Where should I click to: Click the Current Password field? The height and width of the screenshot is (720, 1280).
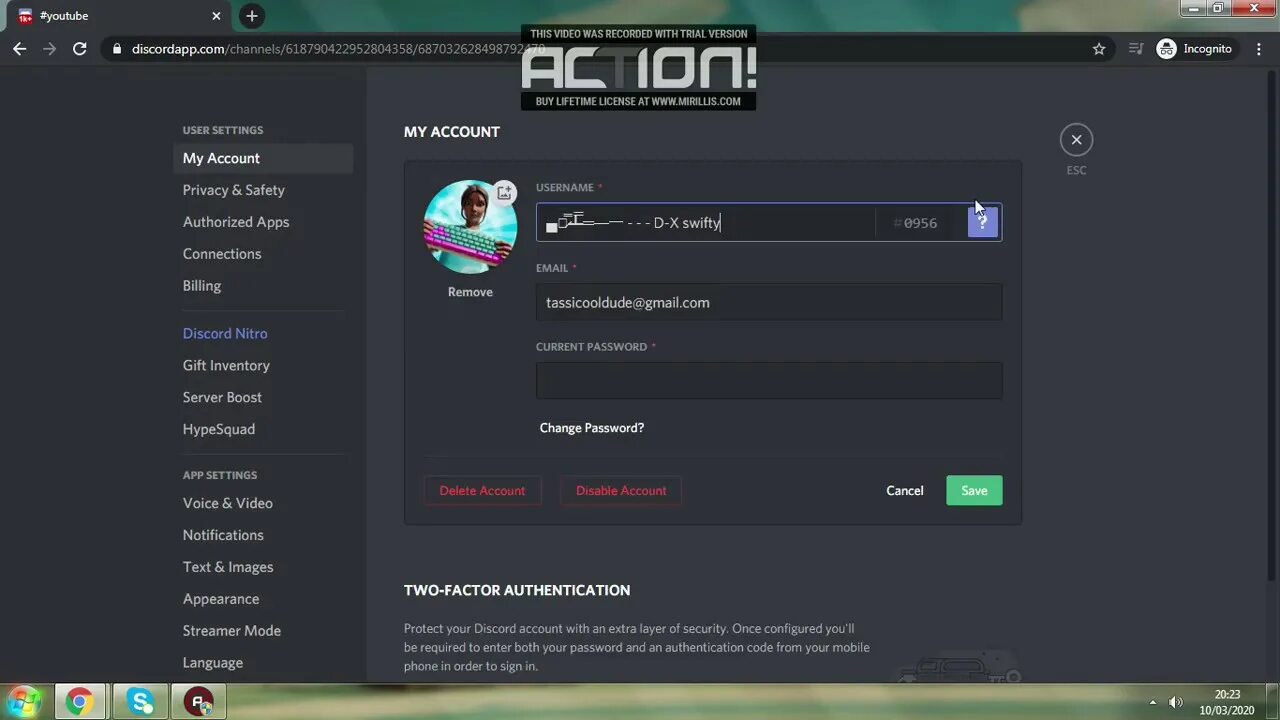pyautogui.click(x=769, y=381)
